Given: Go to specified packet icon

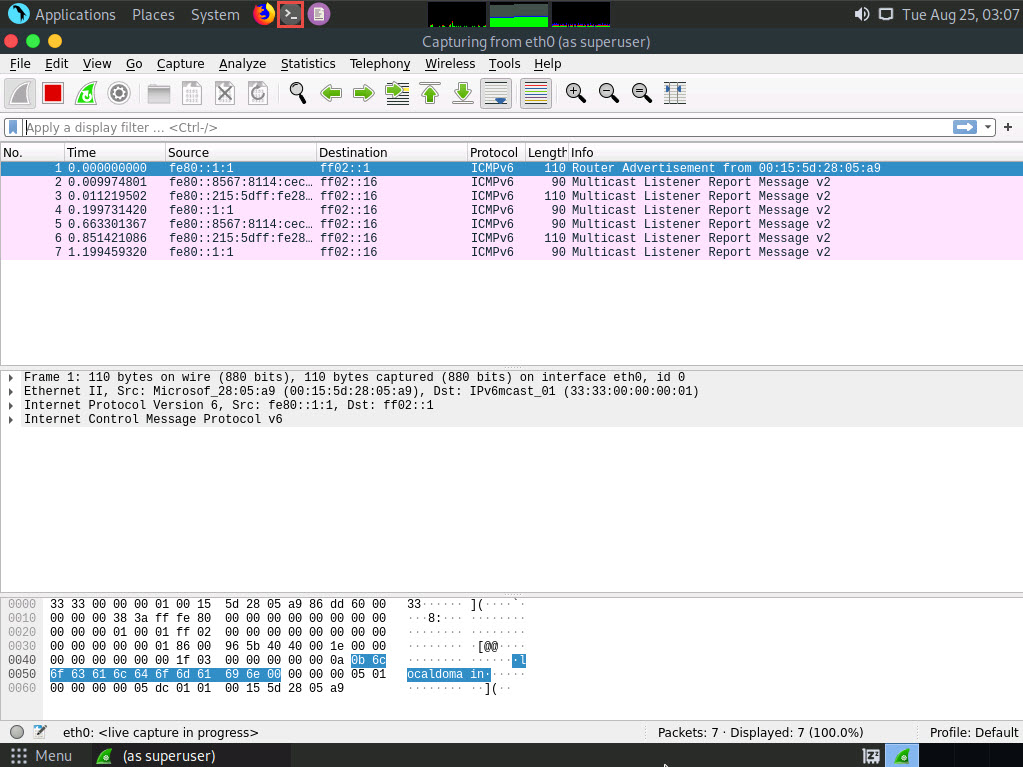Looking at the screenshot, I should click(397, 93).
